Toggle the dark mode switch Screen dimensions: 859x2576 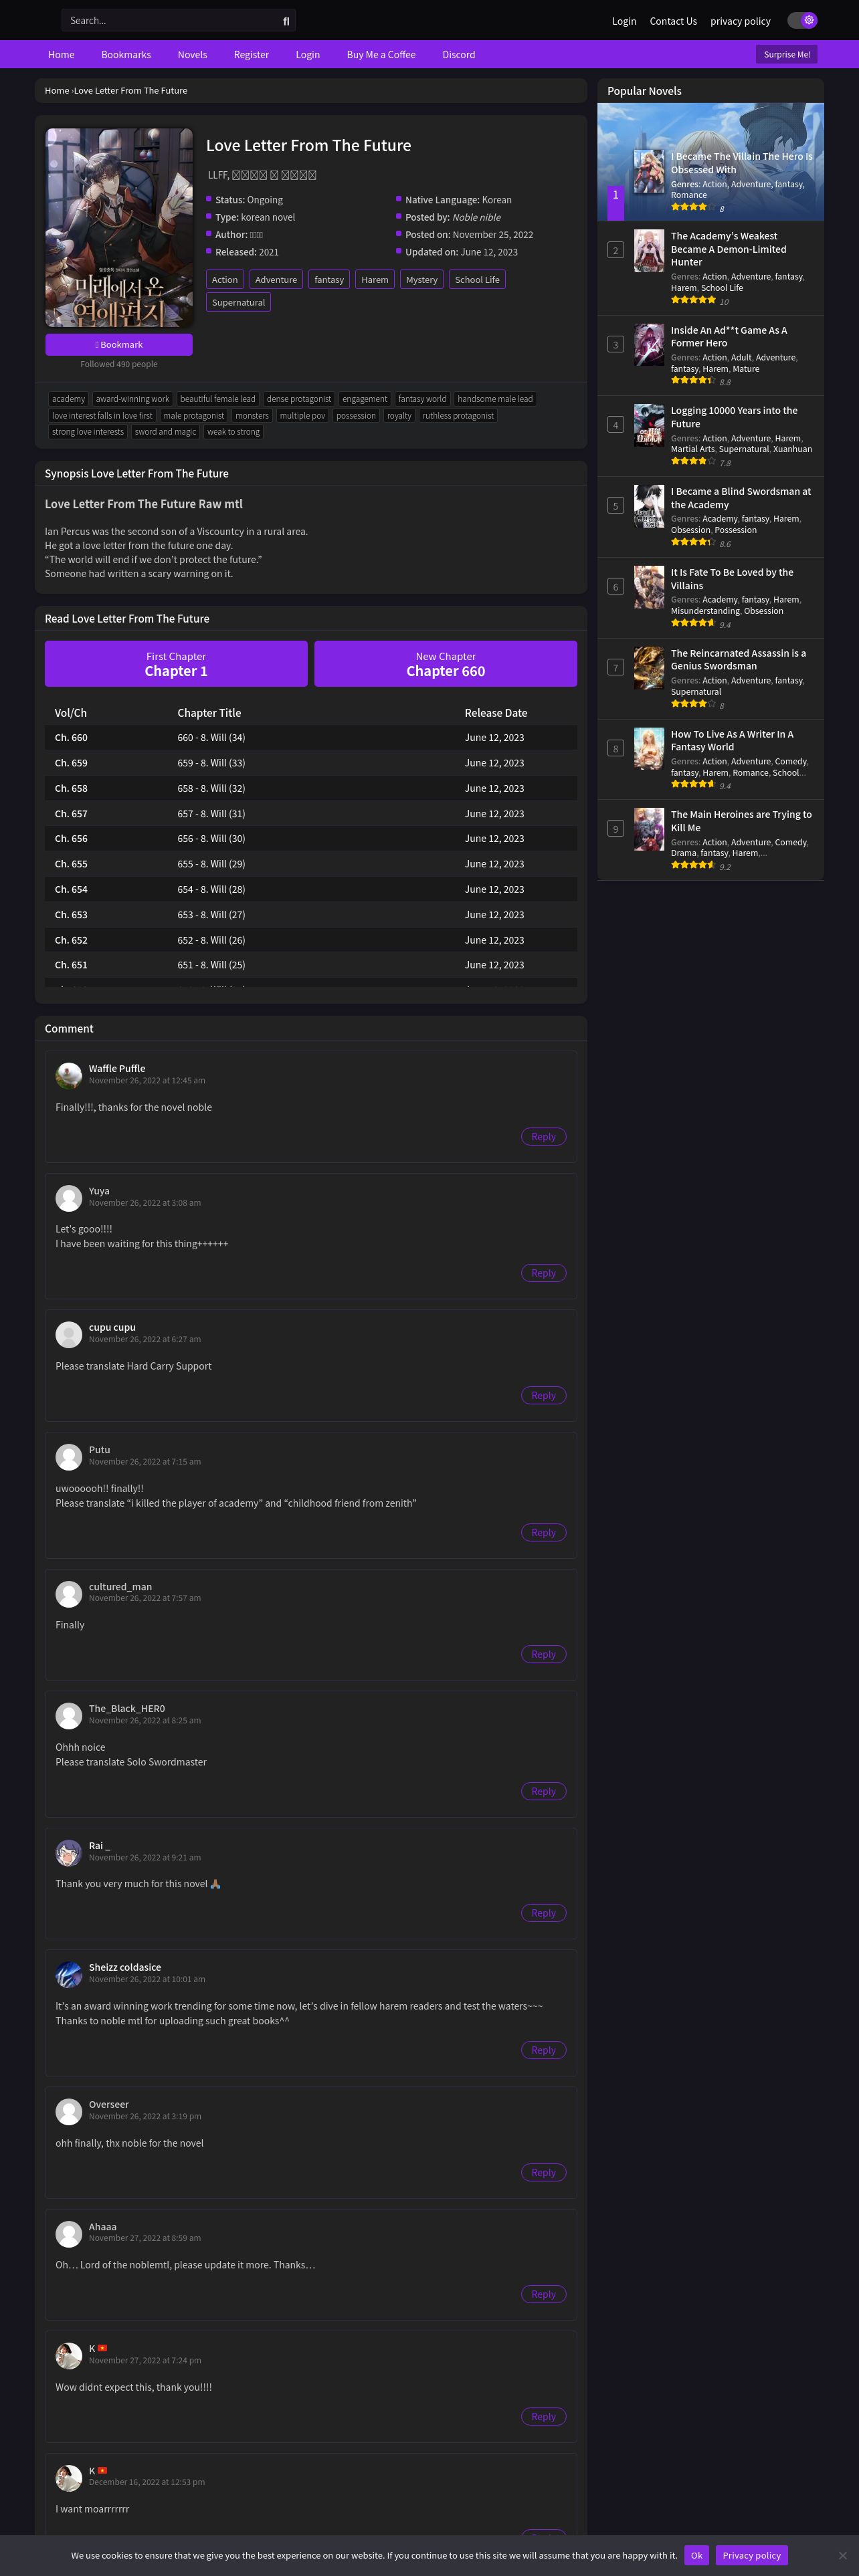(802, 20)
